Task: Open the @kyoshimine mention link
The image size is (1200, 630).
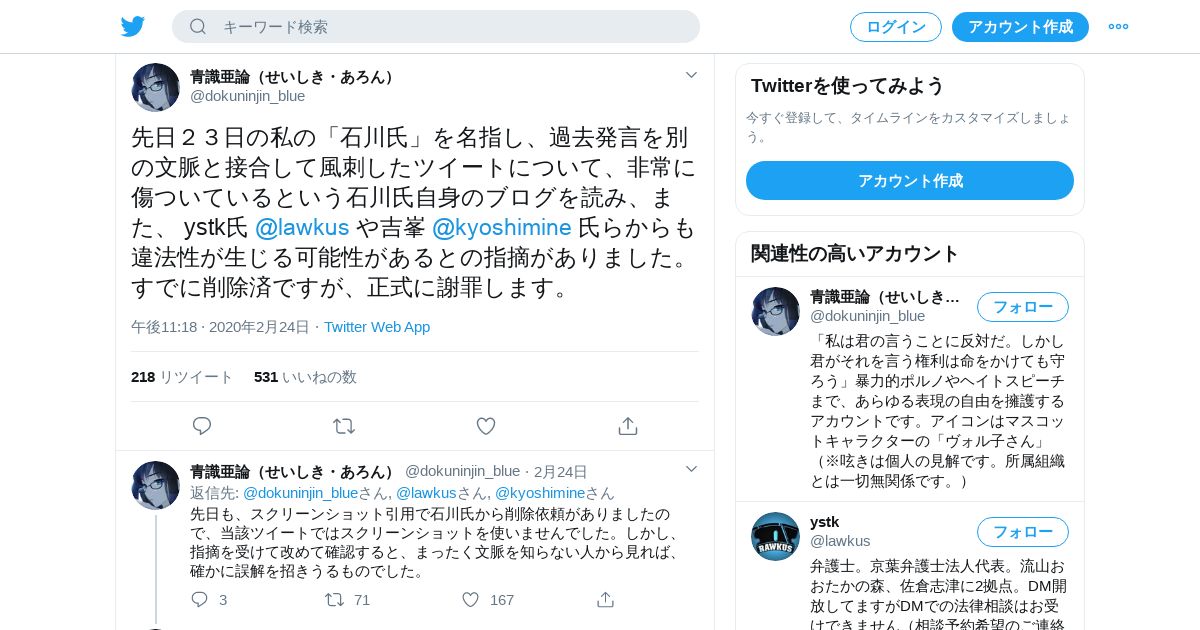Action: click(502, 228)
